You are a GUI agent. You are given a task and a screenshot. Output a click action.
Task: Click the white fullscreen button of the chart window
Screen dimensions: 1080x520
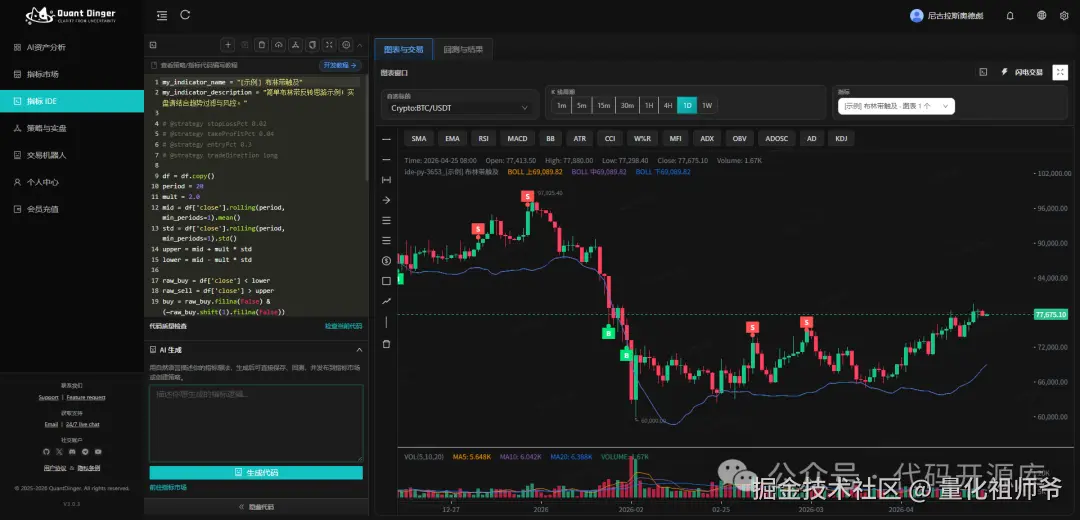click(1060, 72)
